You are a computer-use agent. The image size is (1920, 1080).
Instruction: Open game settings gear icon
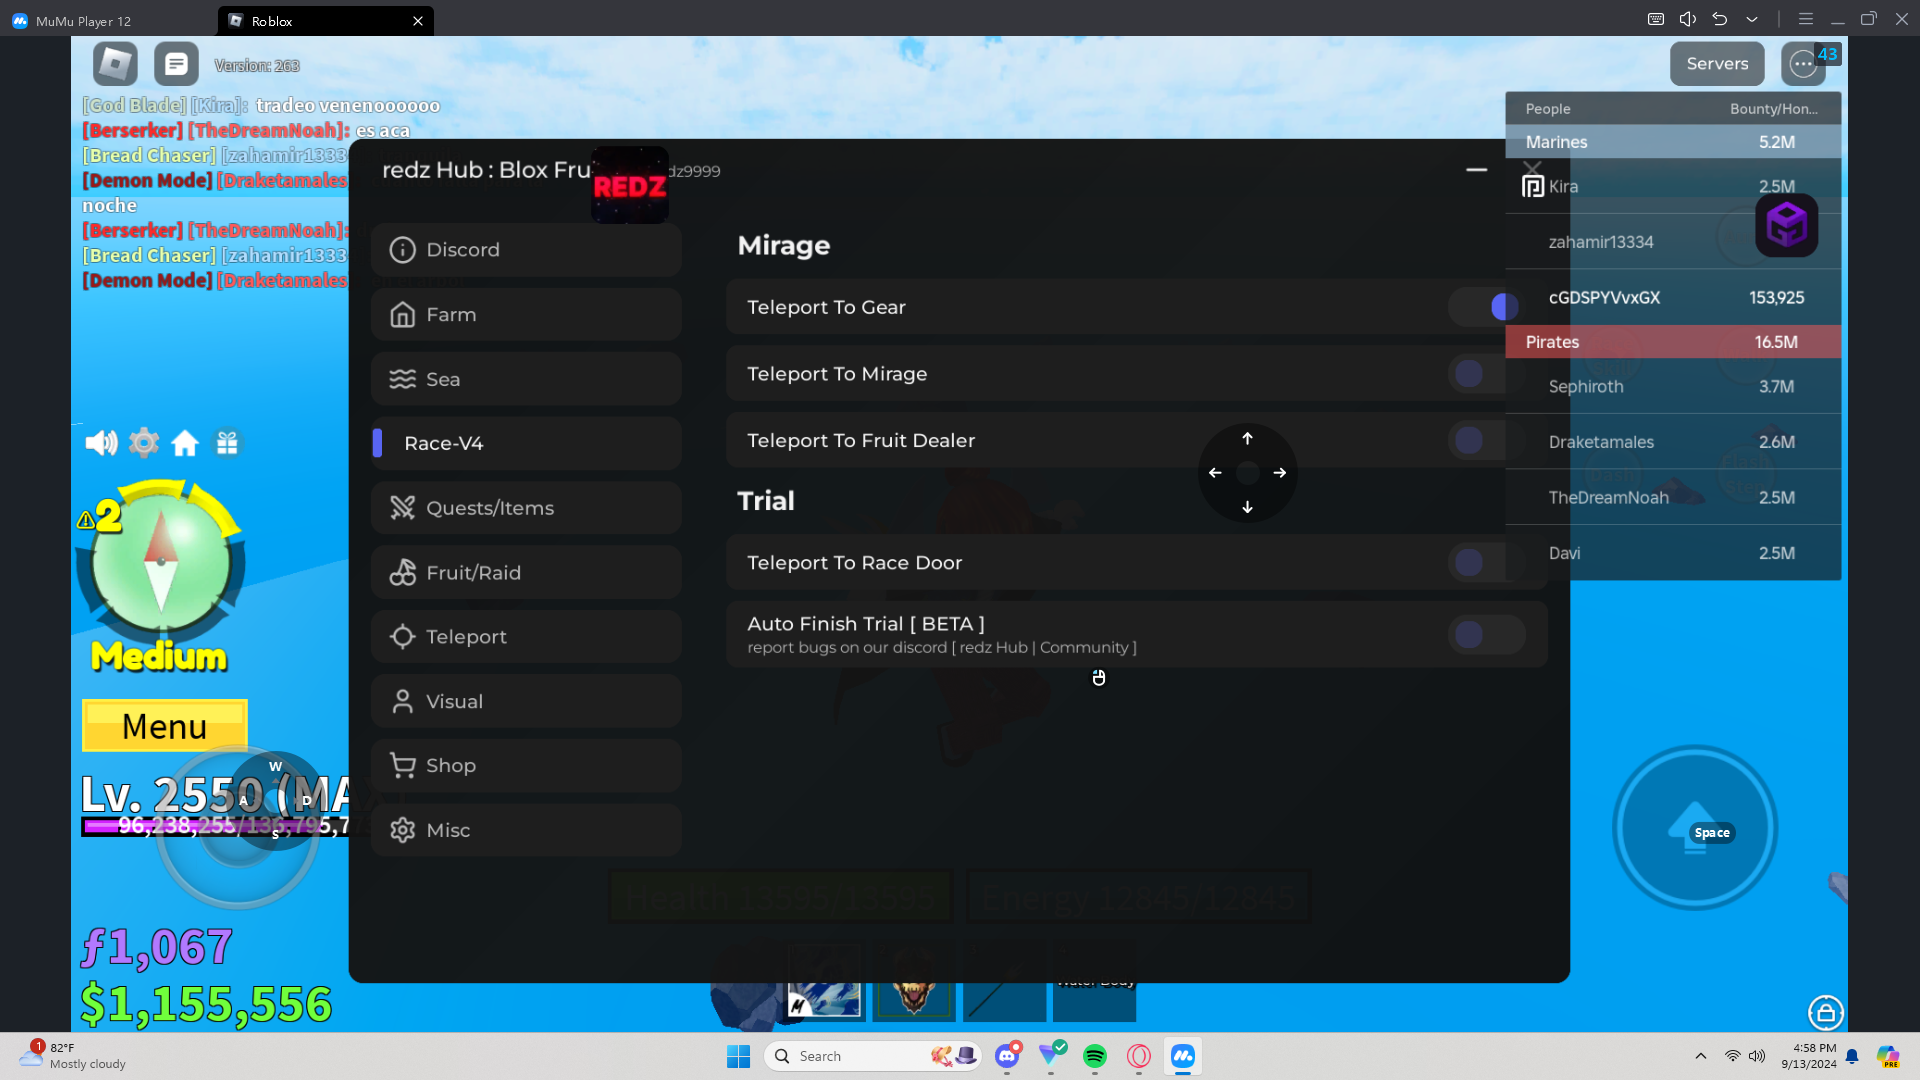click(144, 442)
